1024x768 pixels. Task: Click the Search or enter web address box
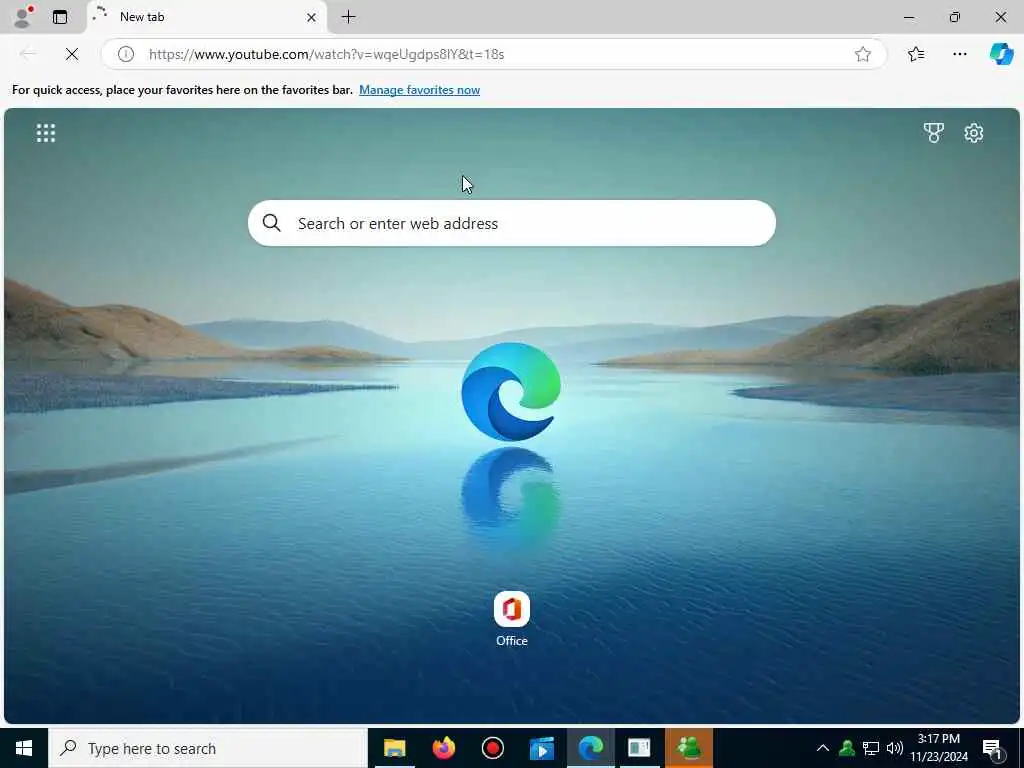coord(512,223)
